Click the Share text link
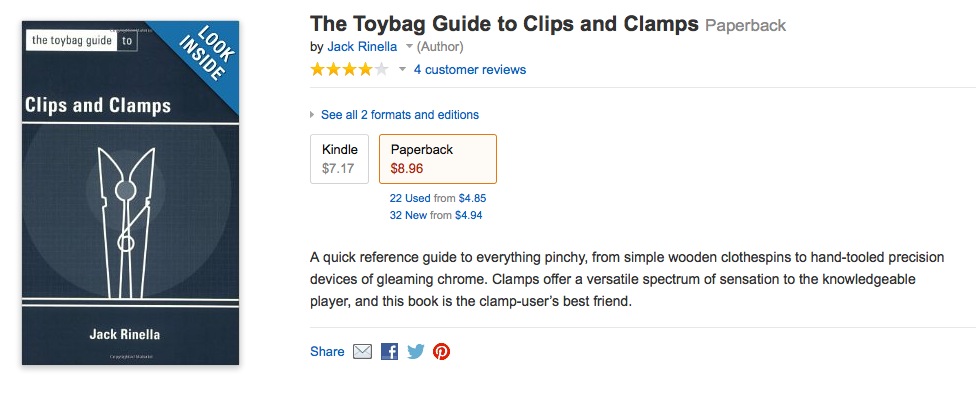The height and width of the screenshot is (393, 976). click(327, 352)
